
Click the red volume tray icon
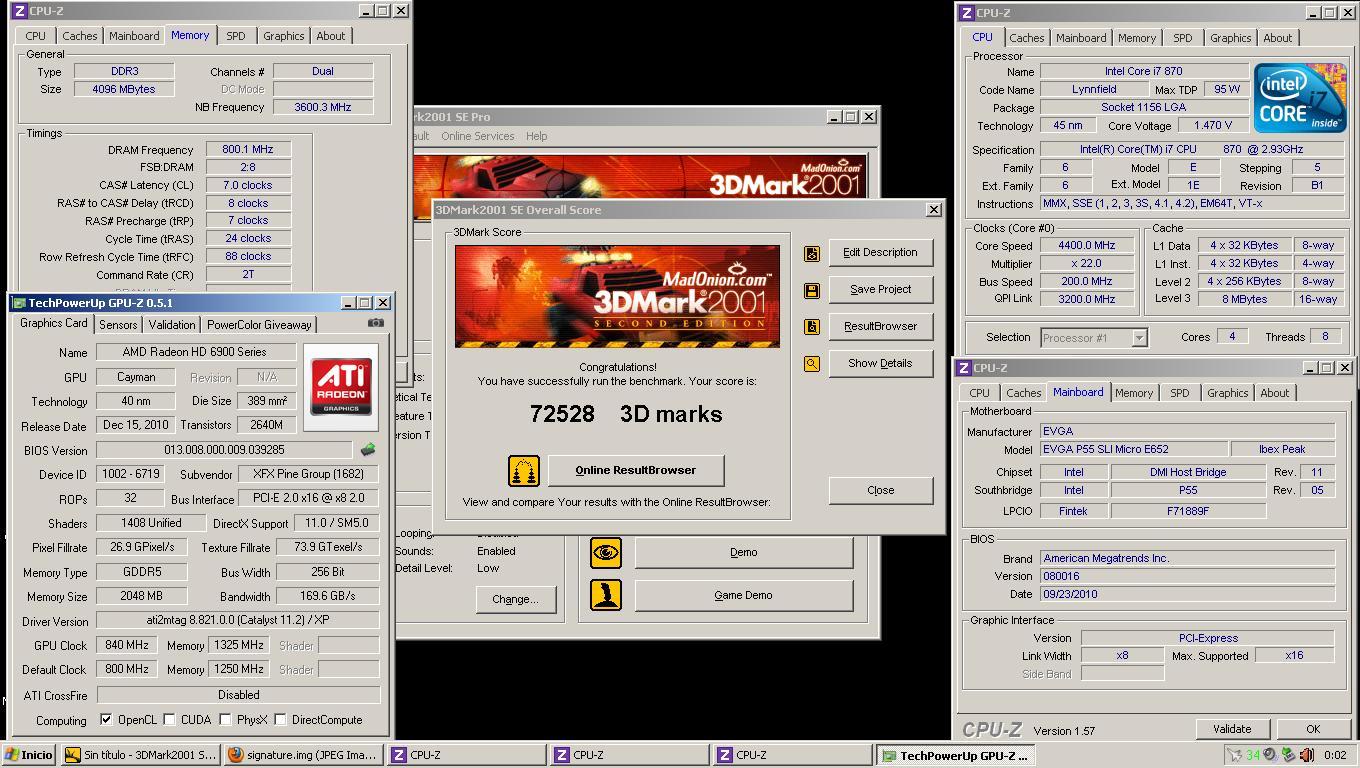(x=1306, y=755)
